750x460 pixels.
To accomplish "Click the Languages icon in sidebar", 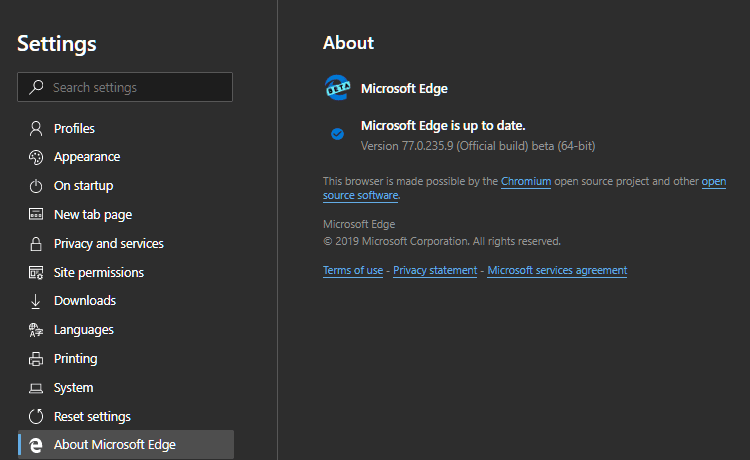I will click(x=36, y=330).
